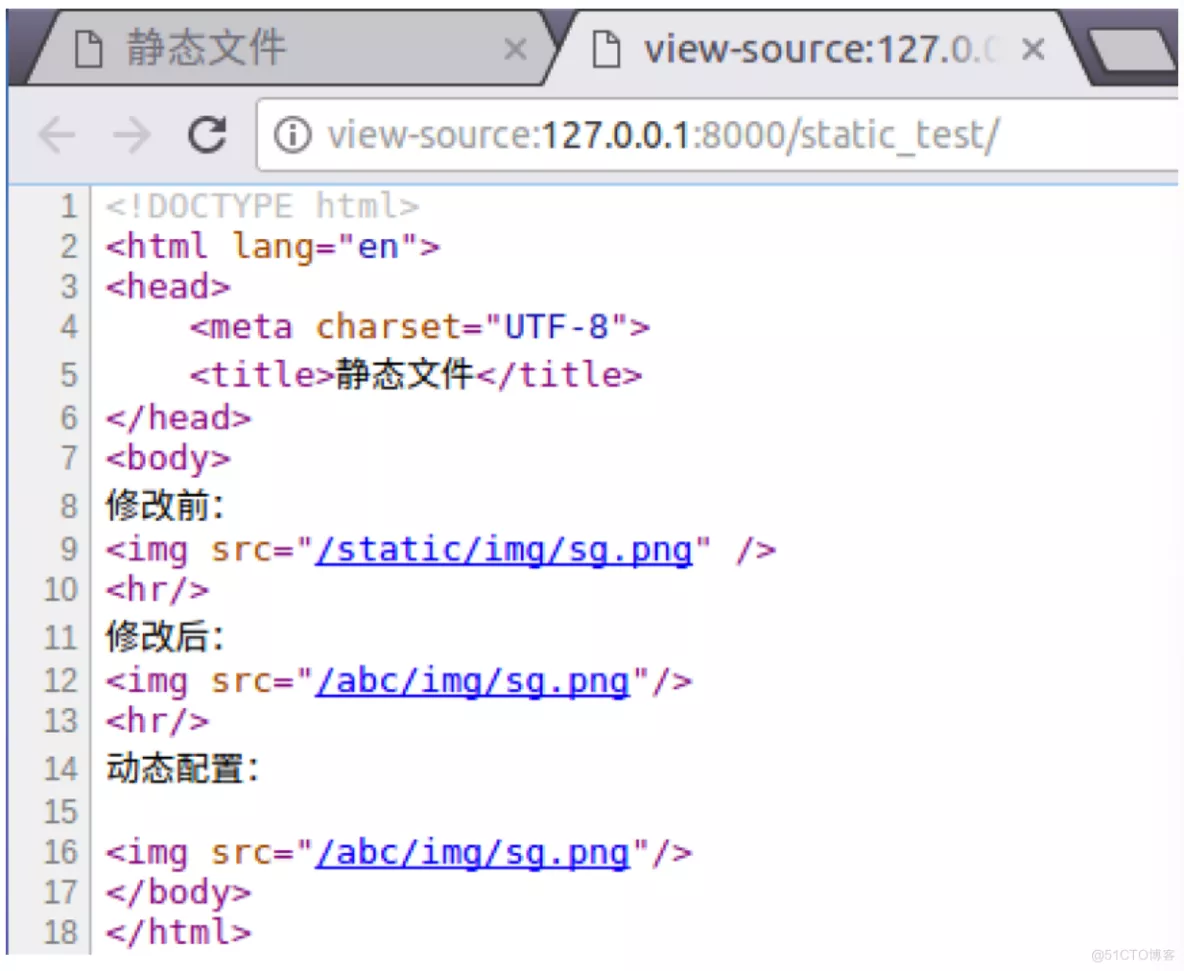Click the closing </html> tag
The image size is (1184, 971).
click(178, 932)
